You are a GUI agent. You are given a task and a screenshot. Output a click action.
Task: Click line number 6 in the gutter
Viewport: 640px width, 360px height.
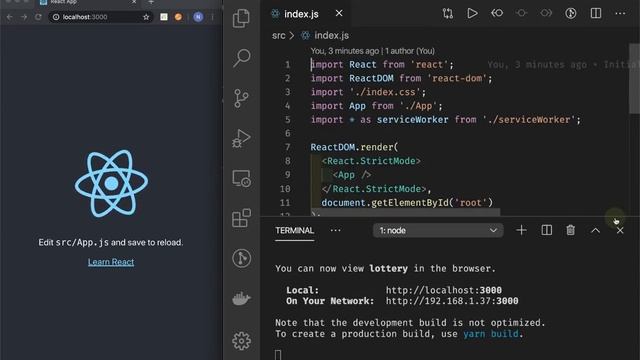(x=287, y=133)
